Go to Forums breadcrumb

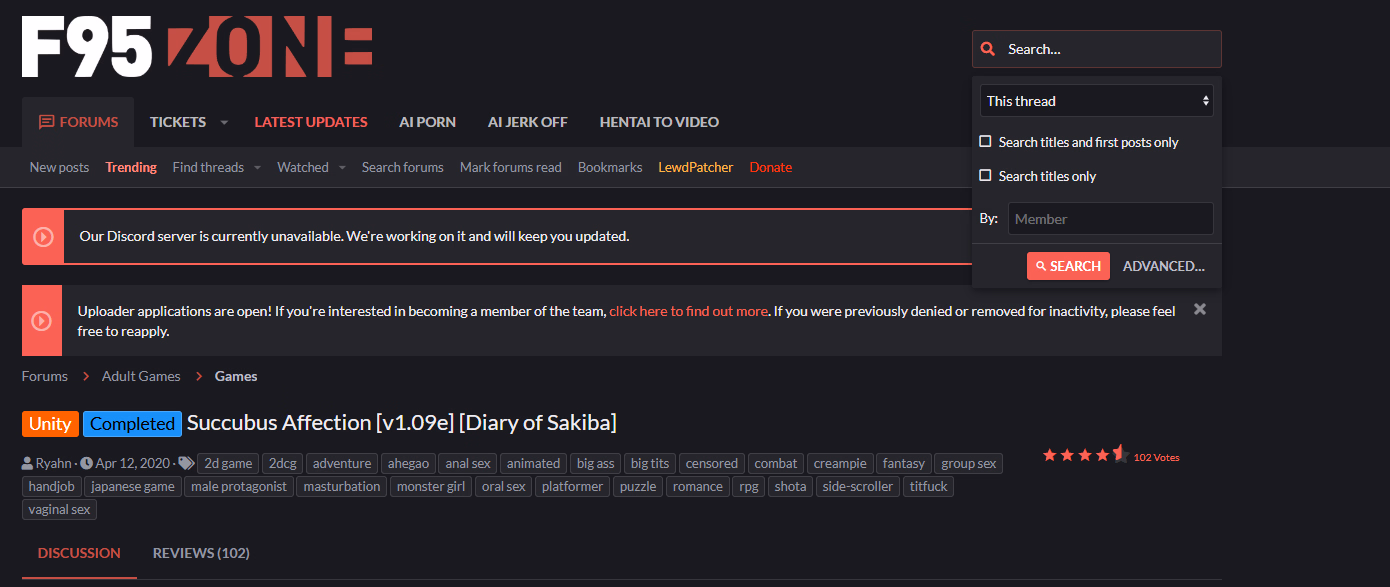pyautogui.click(x=45, y=376)
